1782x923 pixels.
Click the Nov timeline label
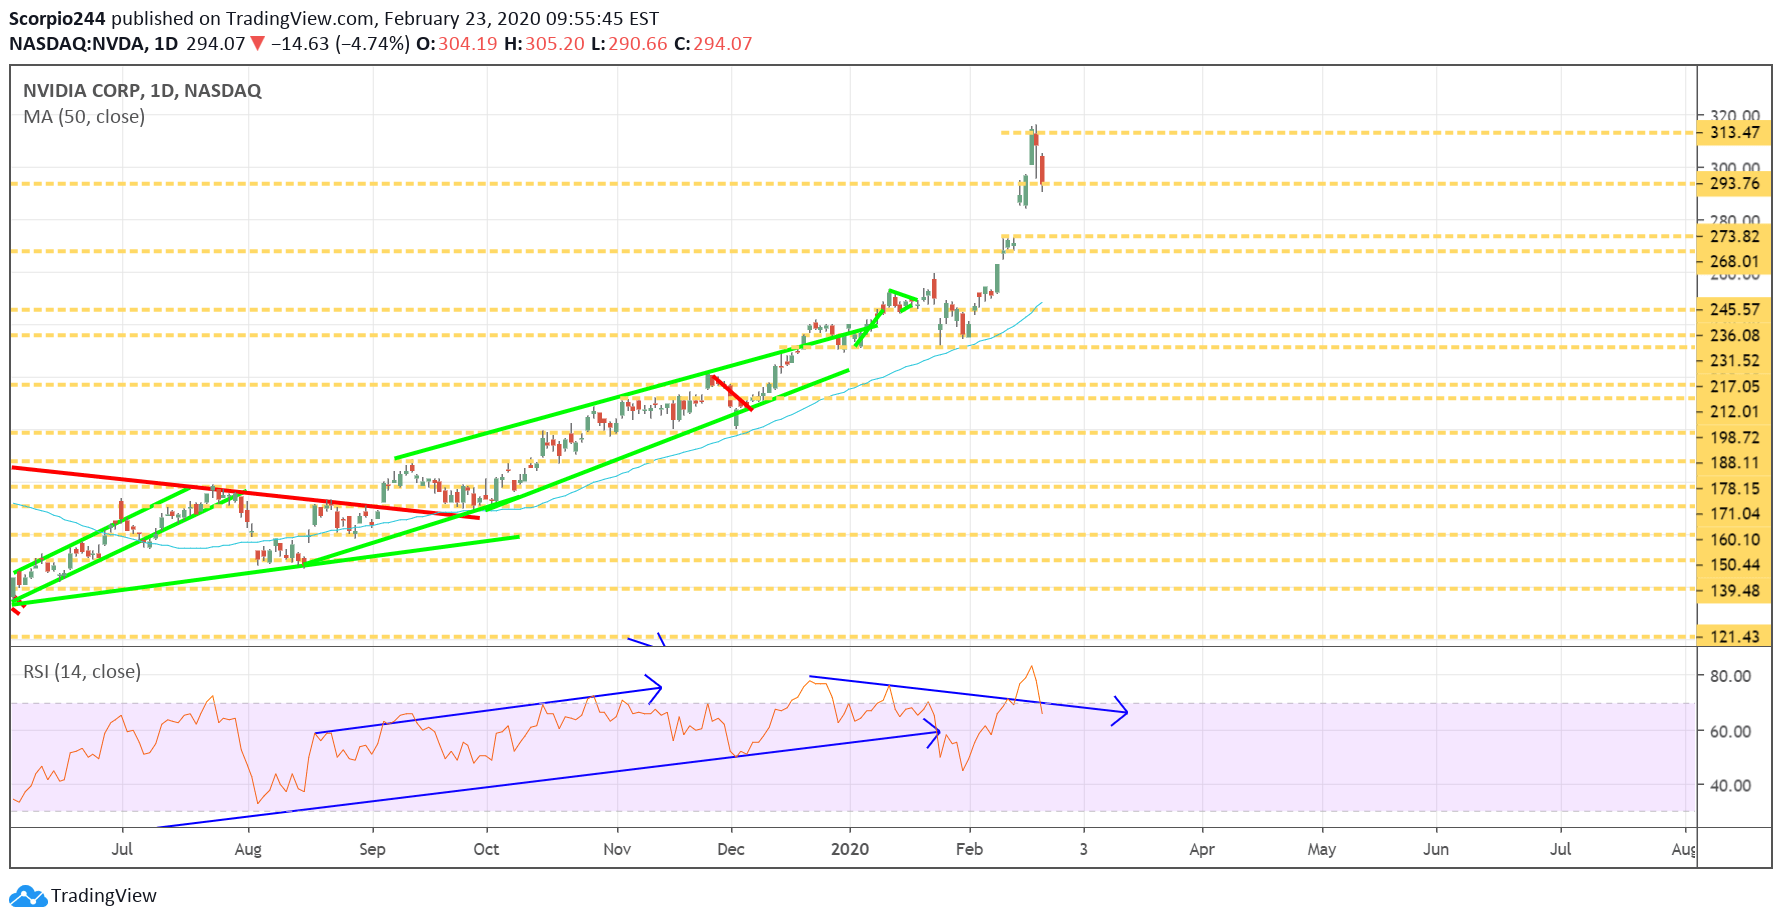(x=617, y=849)
